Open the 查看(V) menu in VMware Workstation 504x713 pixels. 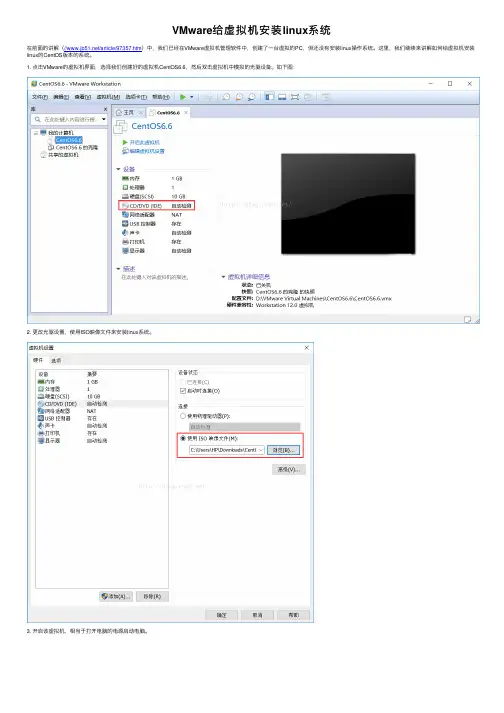[x=83, y=97]
